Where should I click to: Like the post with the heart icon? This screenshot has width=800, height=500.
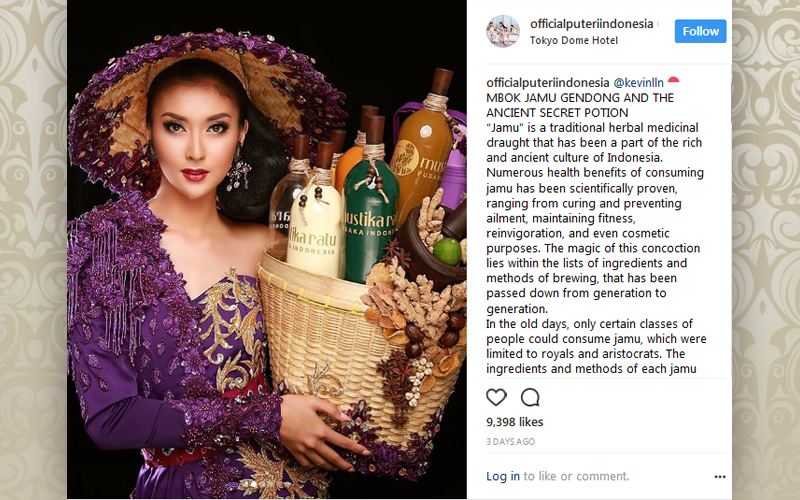pos(496,397)
